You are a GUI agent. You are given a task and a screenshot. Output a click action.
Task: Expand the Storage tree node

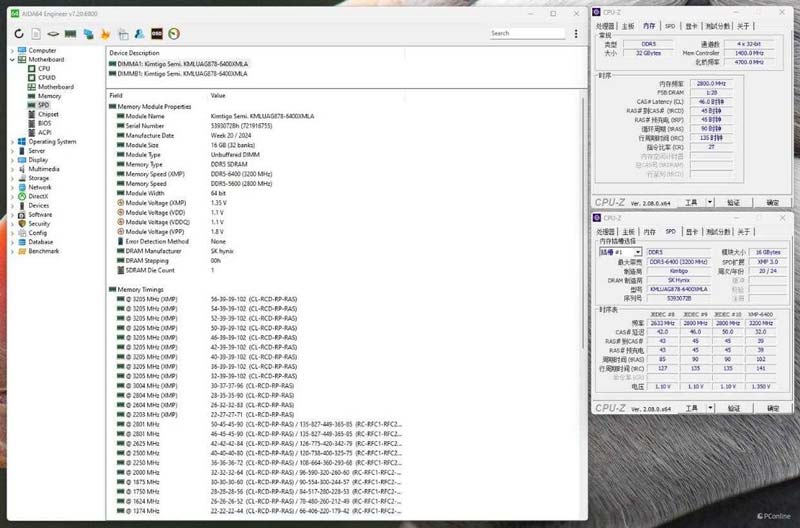[x=12, y=178]
